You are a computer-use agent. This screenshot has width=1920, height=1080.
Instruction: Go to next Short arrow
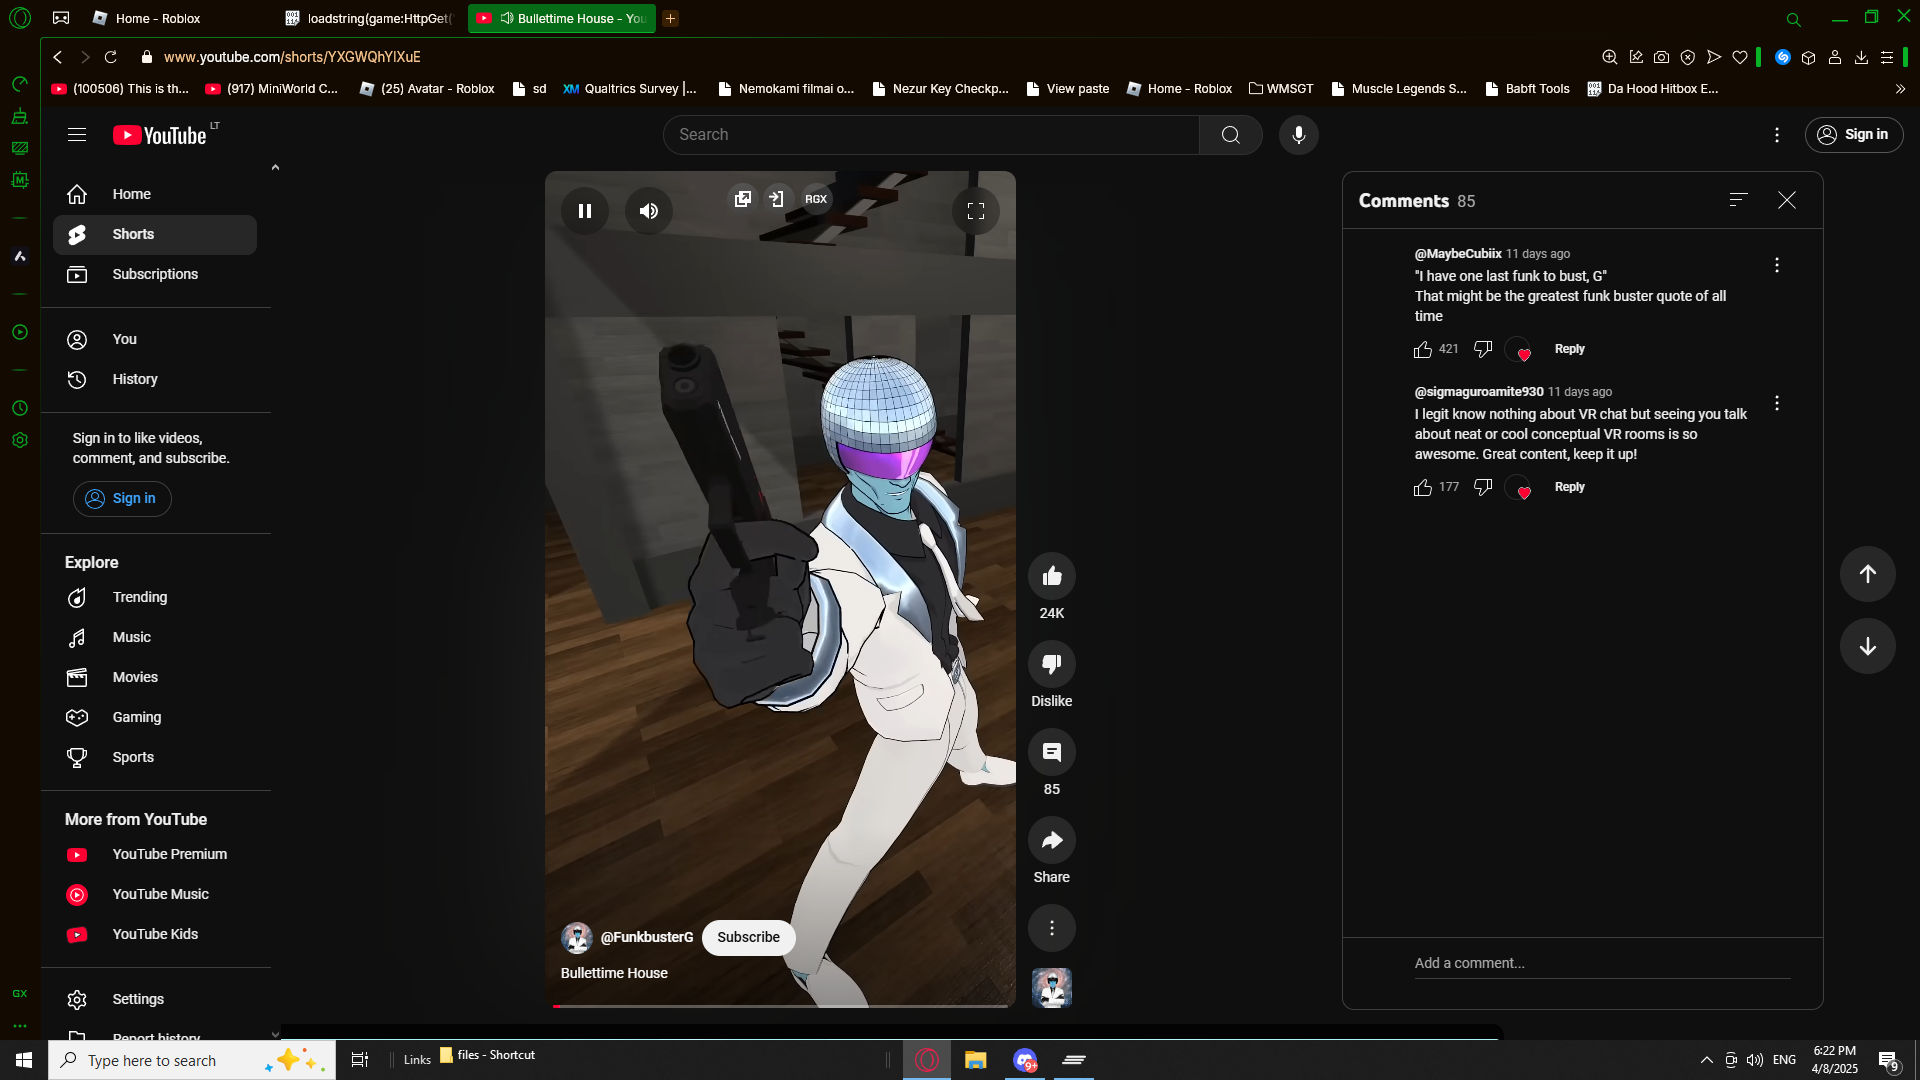point(1867,646)
